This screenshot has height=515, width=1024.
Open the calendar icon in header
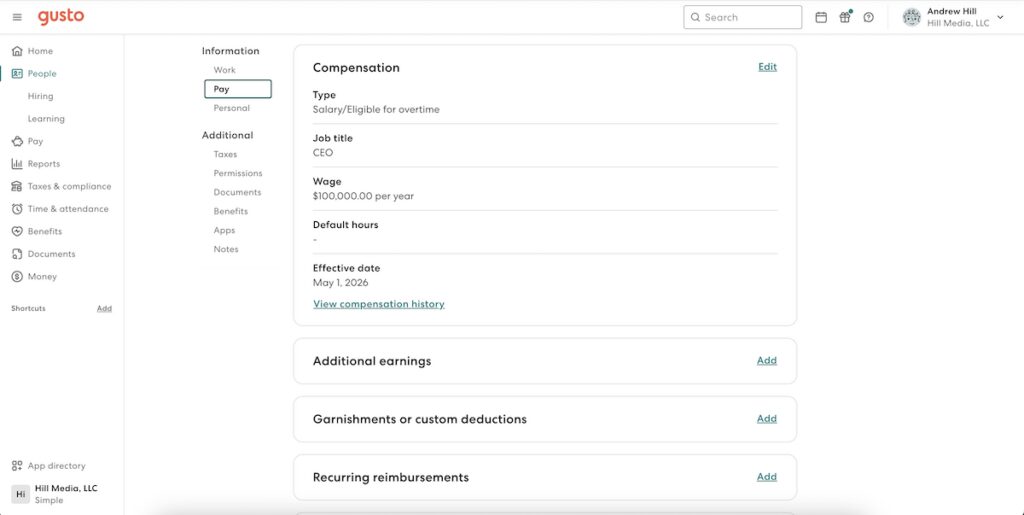(x=821, y=18)
